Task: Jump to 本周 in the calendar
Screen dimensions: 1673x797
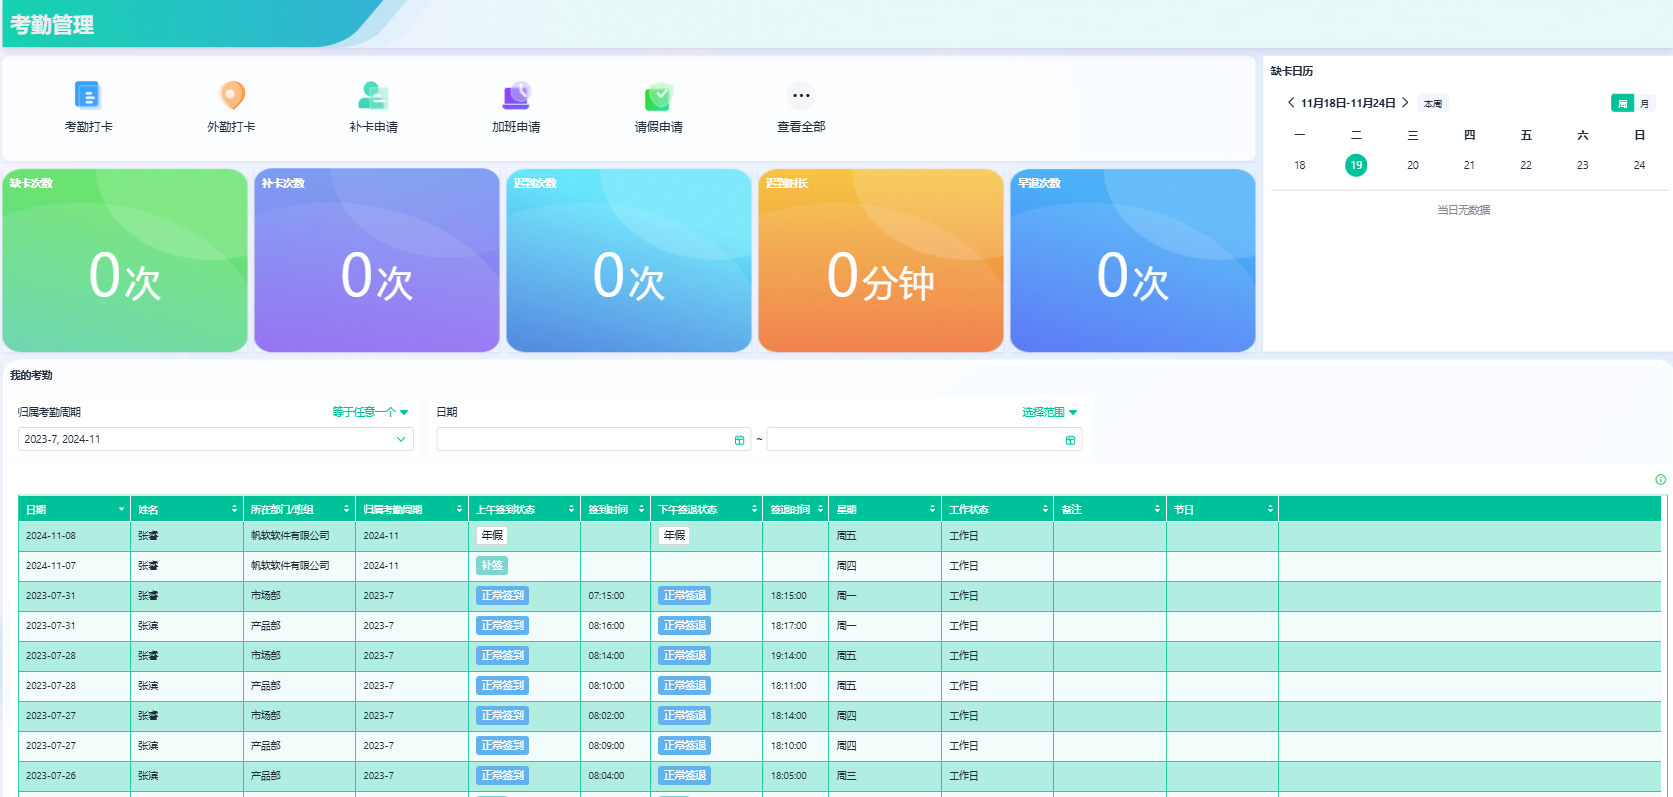Action: pos(1433,104)
